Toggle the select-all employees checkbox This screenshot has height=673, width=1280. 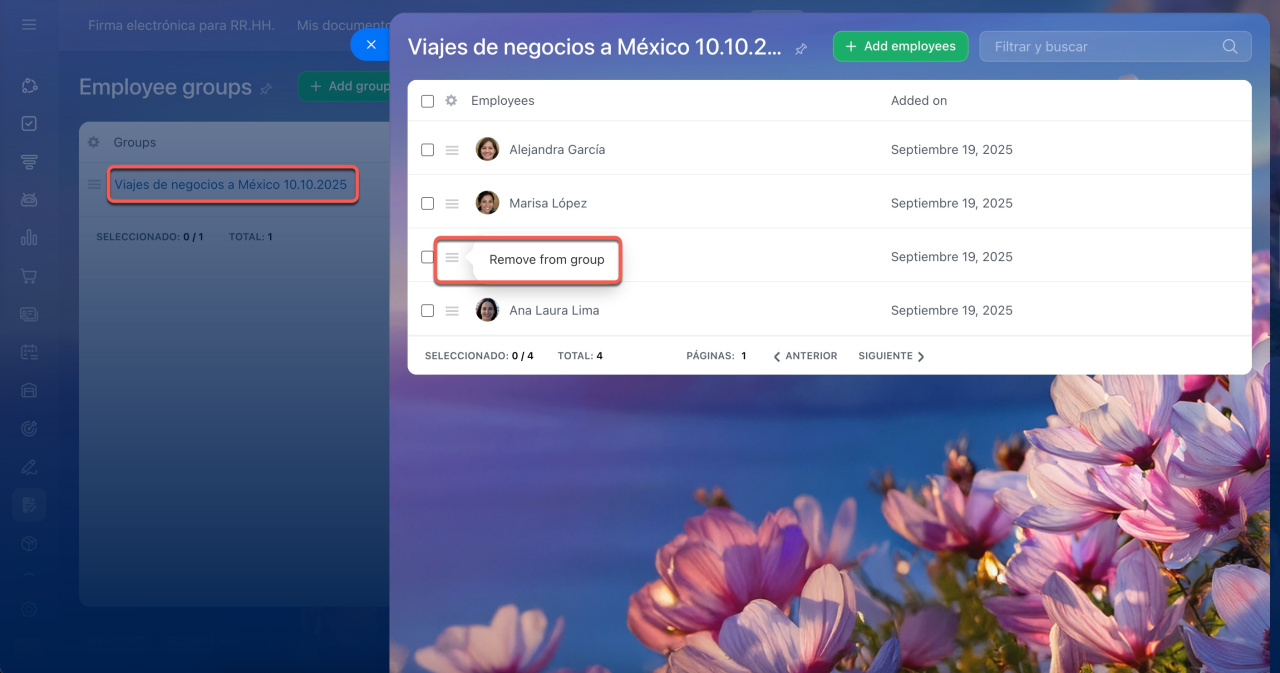[x=428, y=101]
